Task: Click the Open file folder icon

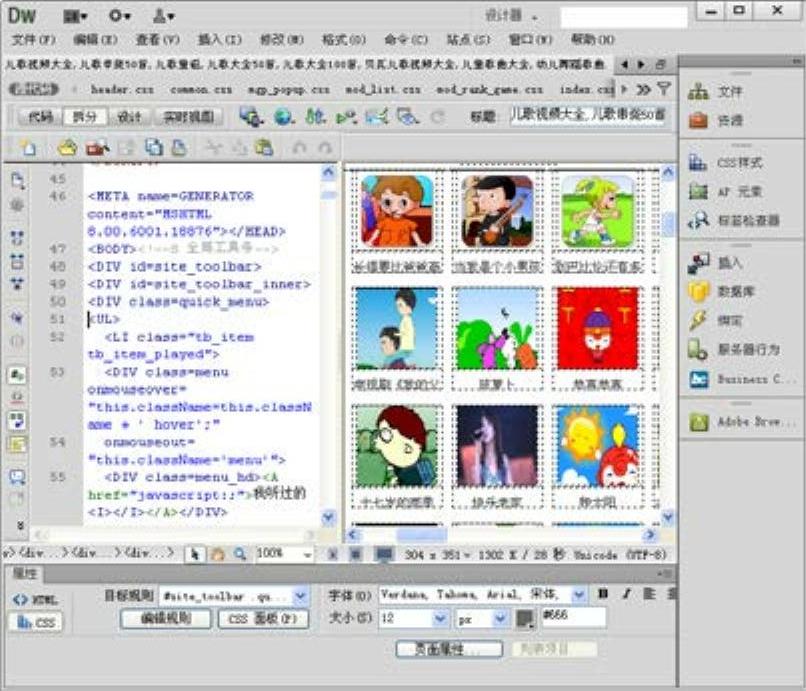Action: click(x=67, y=148)
